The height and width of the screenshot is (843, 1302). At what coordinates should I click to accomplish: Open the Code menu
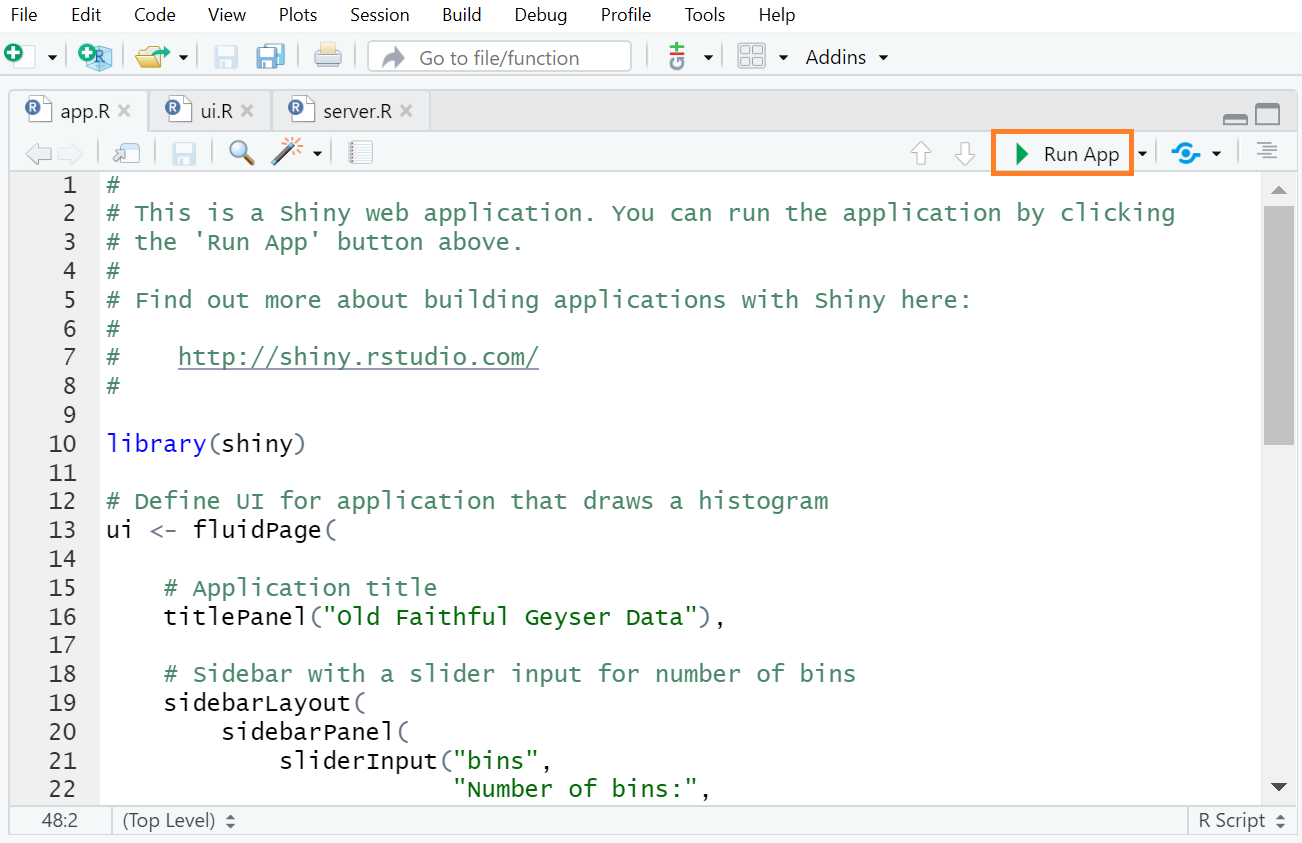[x=154, y=15]
